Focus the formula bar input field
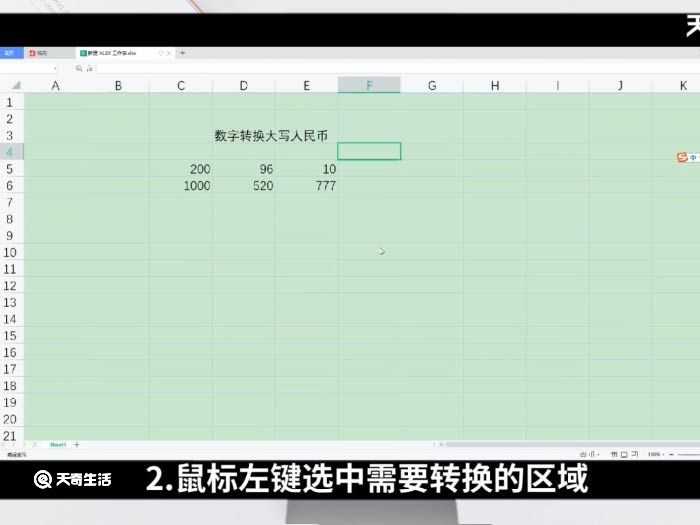The height and width of the screenshot is (525, 700). [x=397, y=68]
